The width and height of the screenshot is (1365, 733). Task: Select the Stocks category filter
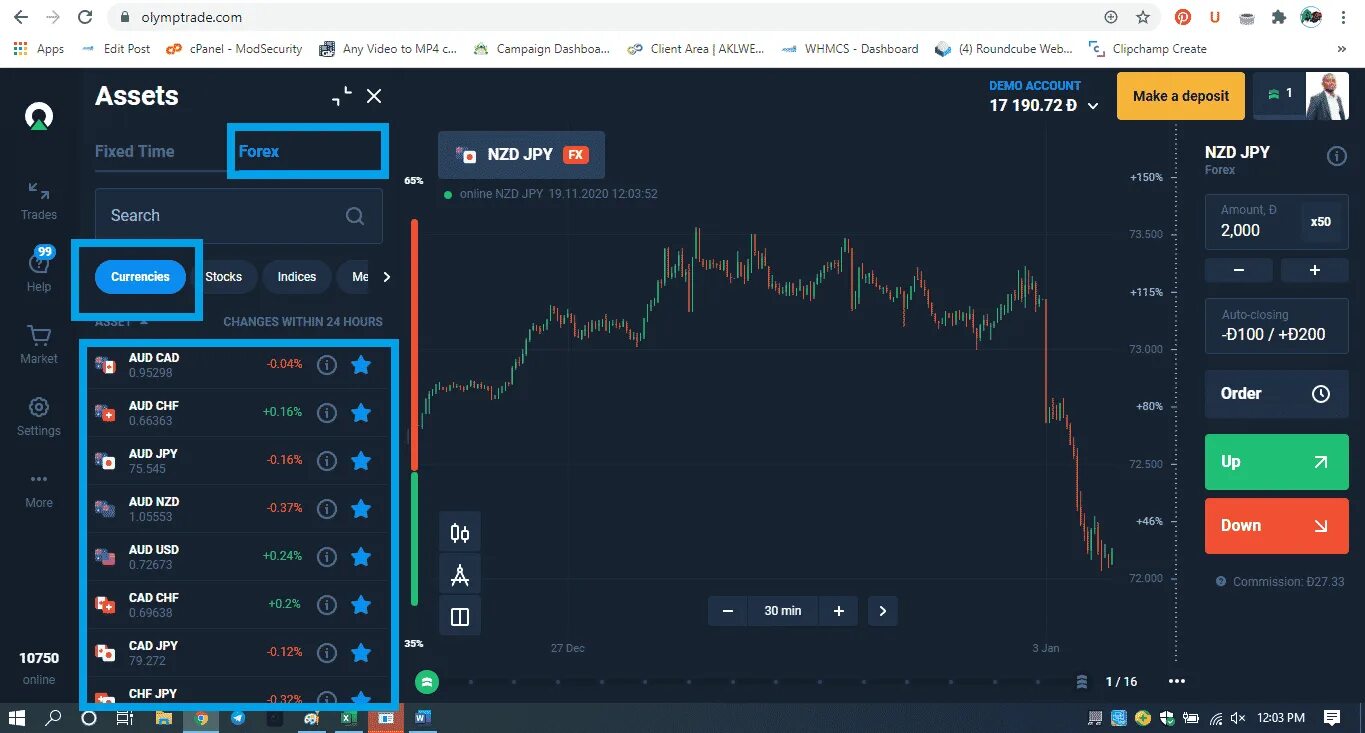(224, 277)
